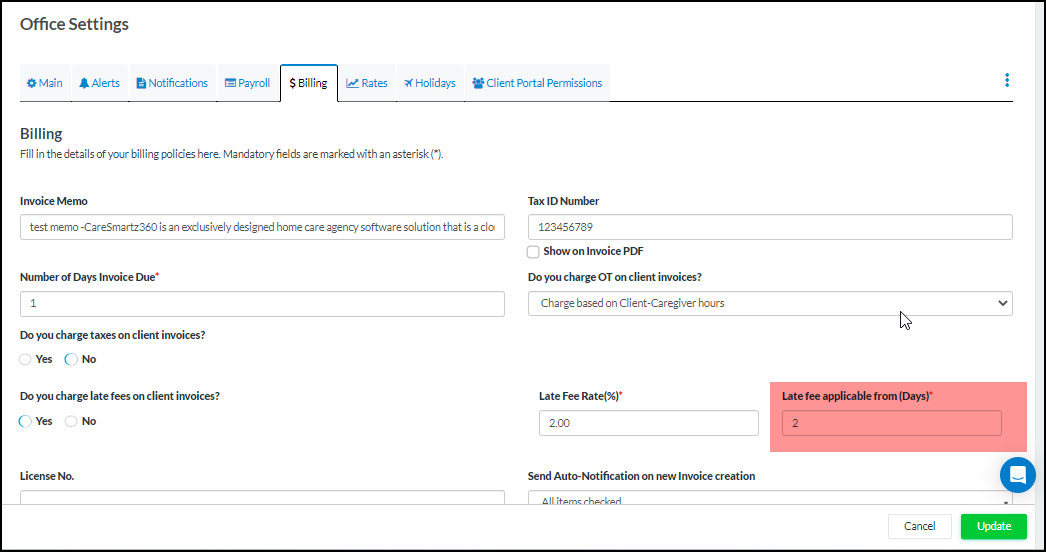Screen dimensions: 1046x552
Task: Click the Cancel button
Action: tap(919, 526)
